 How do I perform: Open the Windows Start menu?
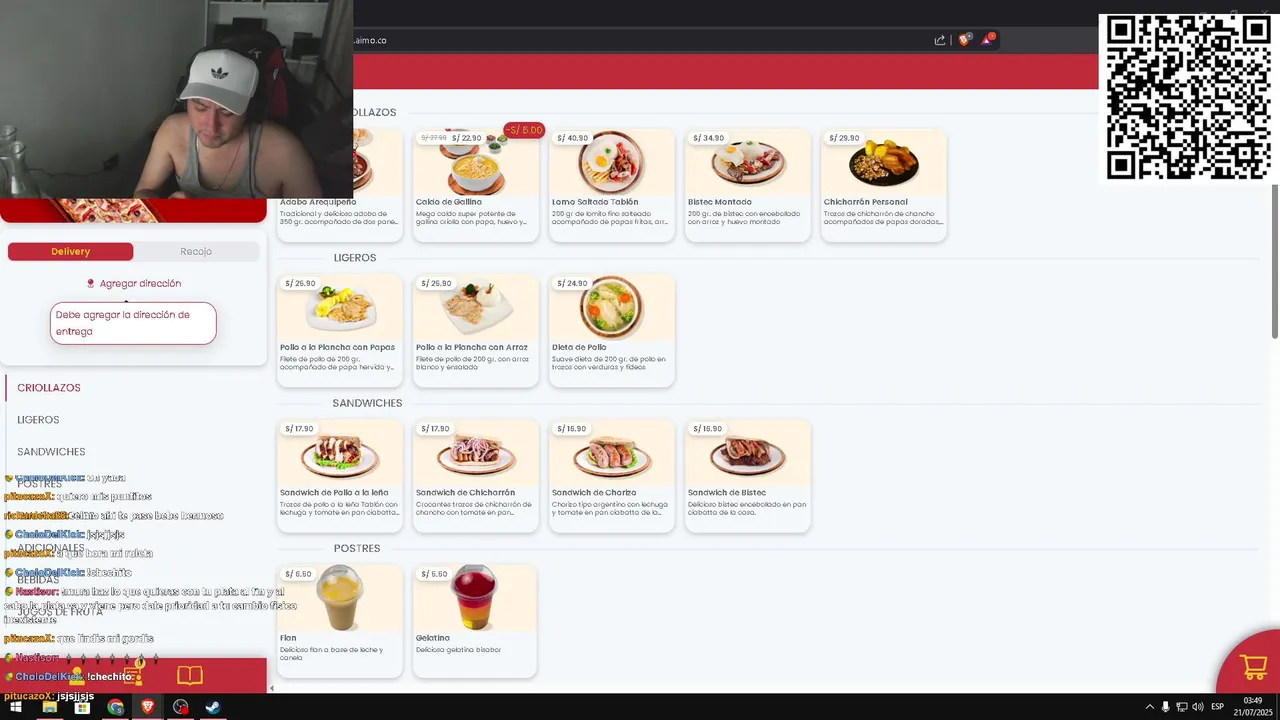coord(16,707)
